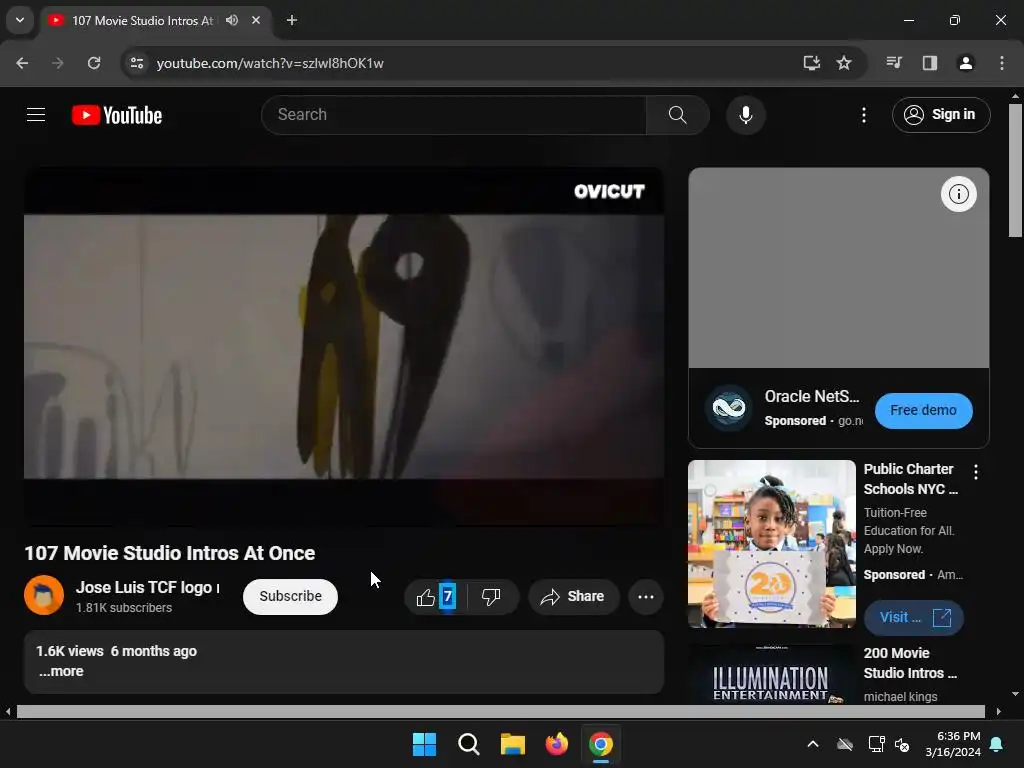Mute the tab via speaker icon
The width and height of the screenshot is (1024, 768).
232,20
